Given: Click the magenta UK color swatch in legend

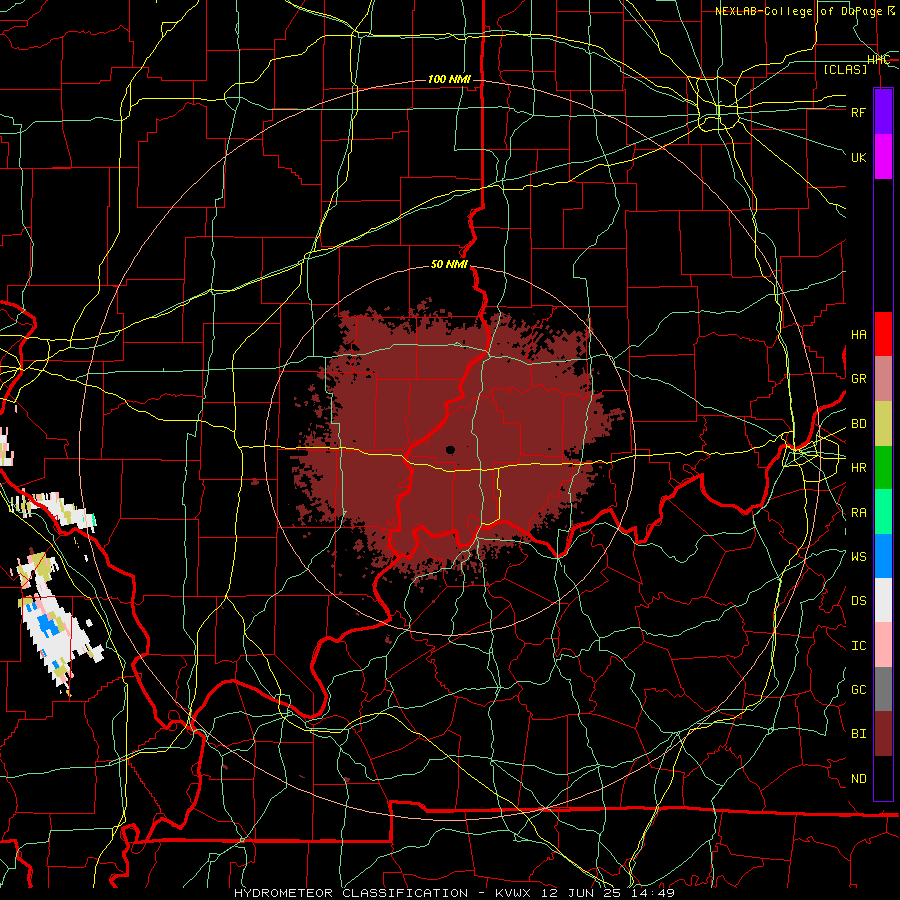Looking at the screenshot, I should (x=883, y=157).
